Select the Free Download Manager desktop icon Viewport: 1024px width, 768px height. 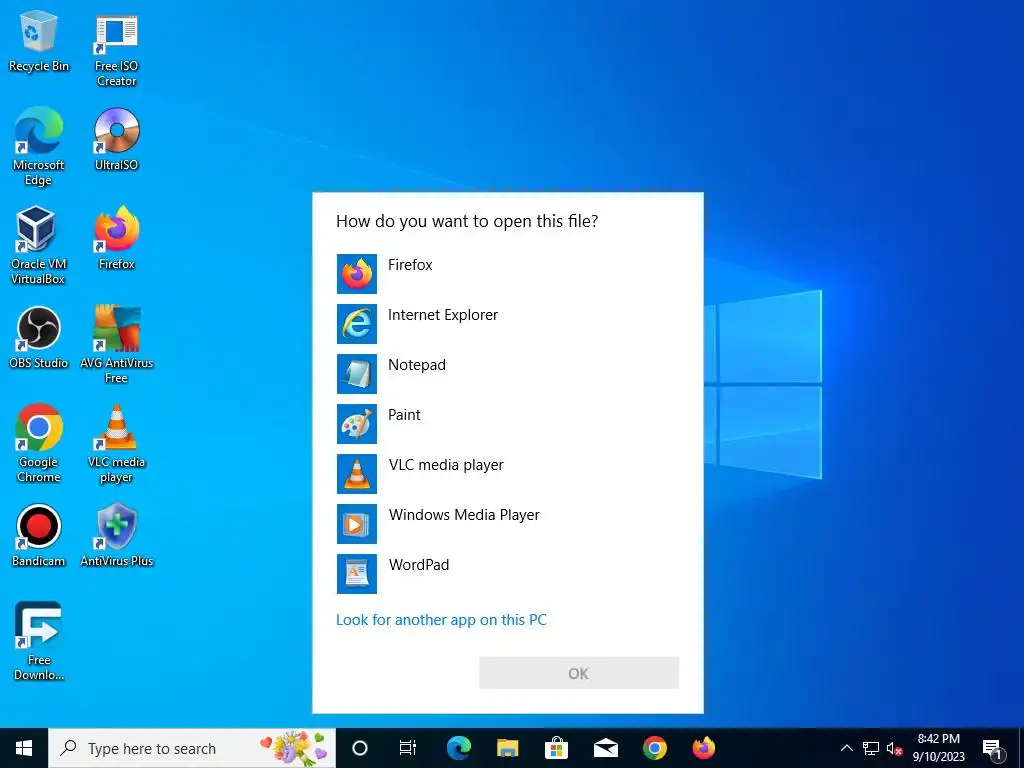(39, 641)
